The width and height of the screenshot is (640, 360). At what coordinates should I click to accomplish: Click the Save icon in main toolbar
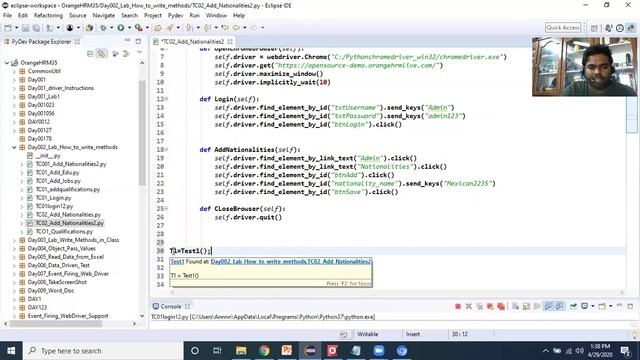[x=25, y=28]
